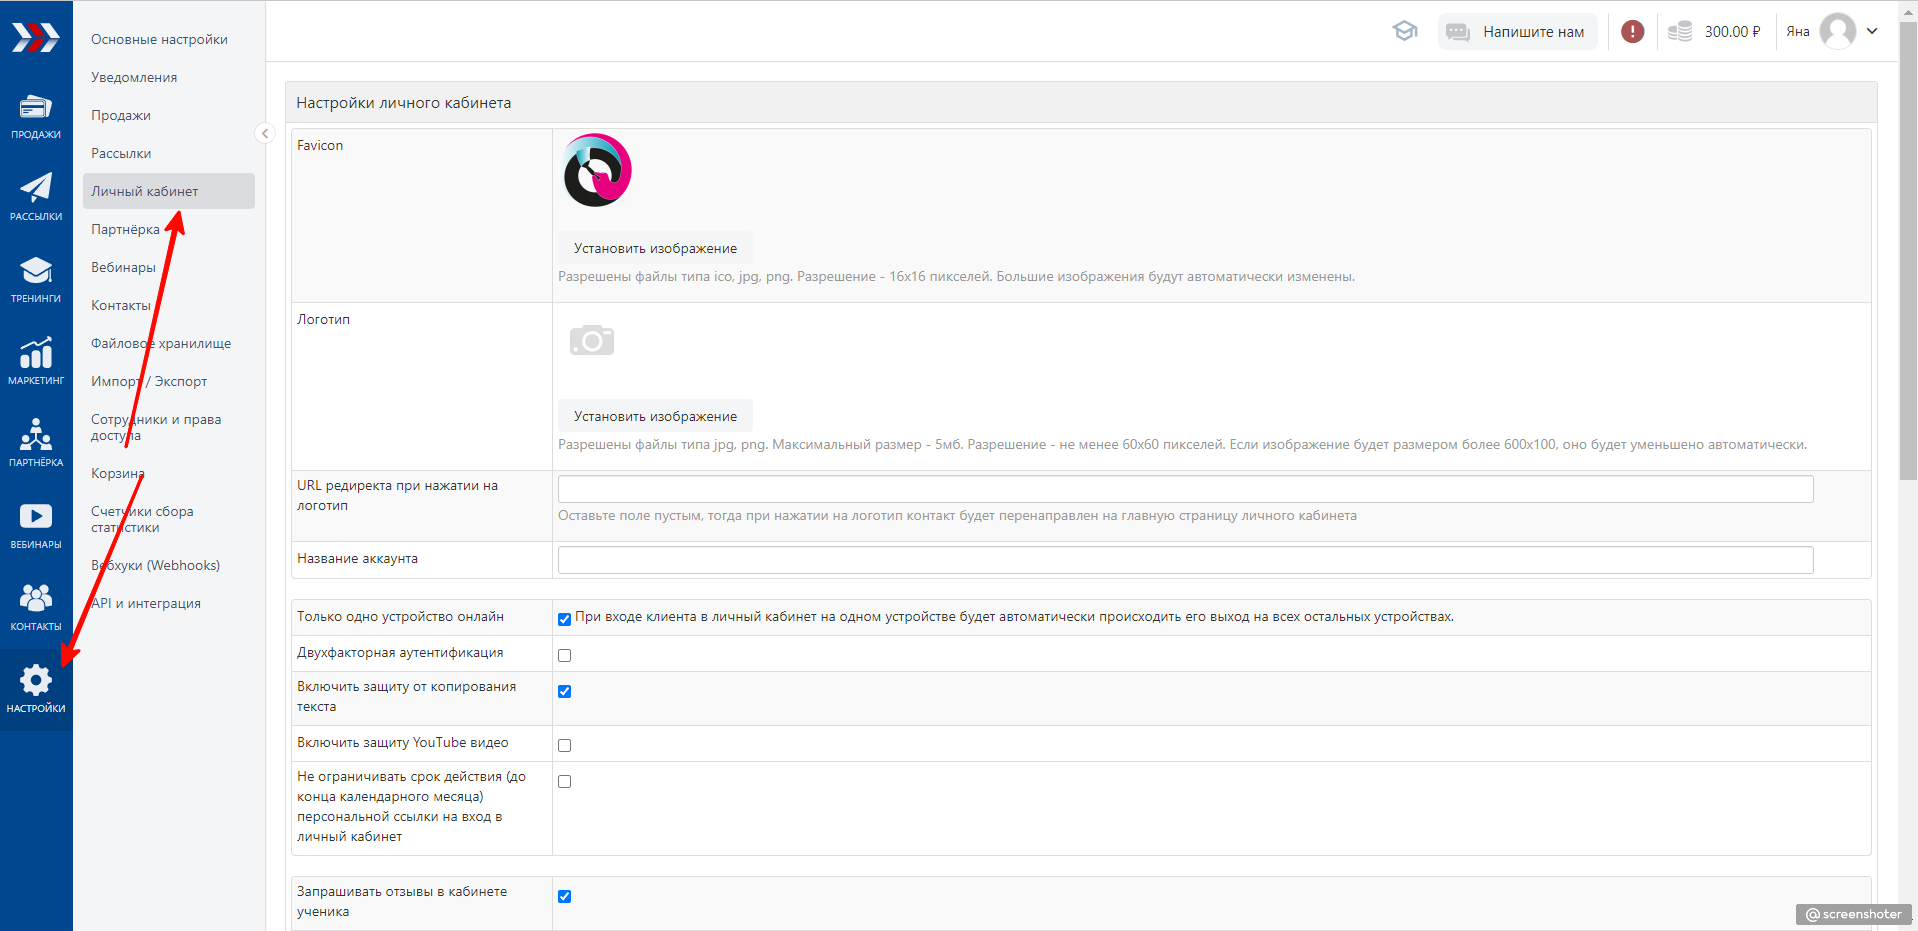Enable Двухфакторная аутентификация checkbox

(565, 655)
